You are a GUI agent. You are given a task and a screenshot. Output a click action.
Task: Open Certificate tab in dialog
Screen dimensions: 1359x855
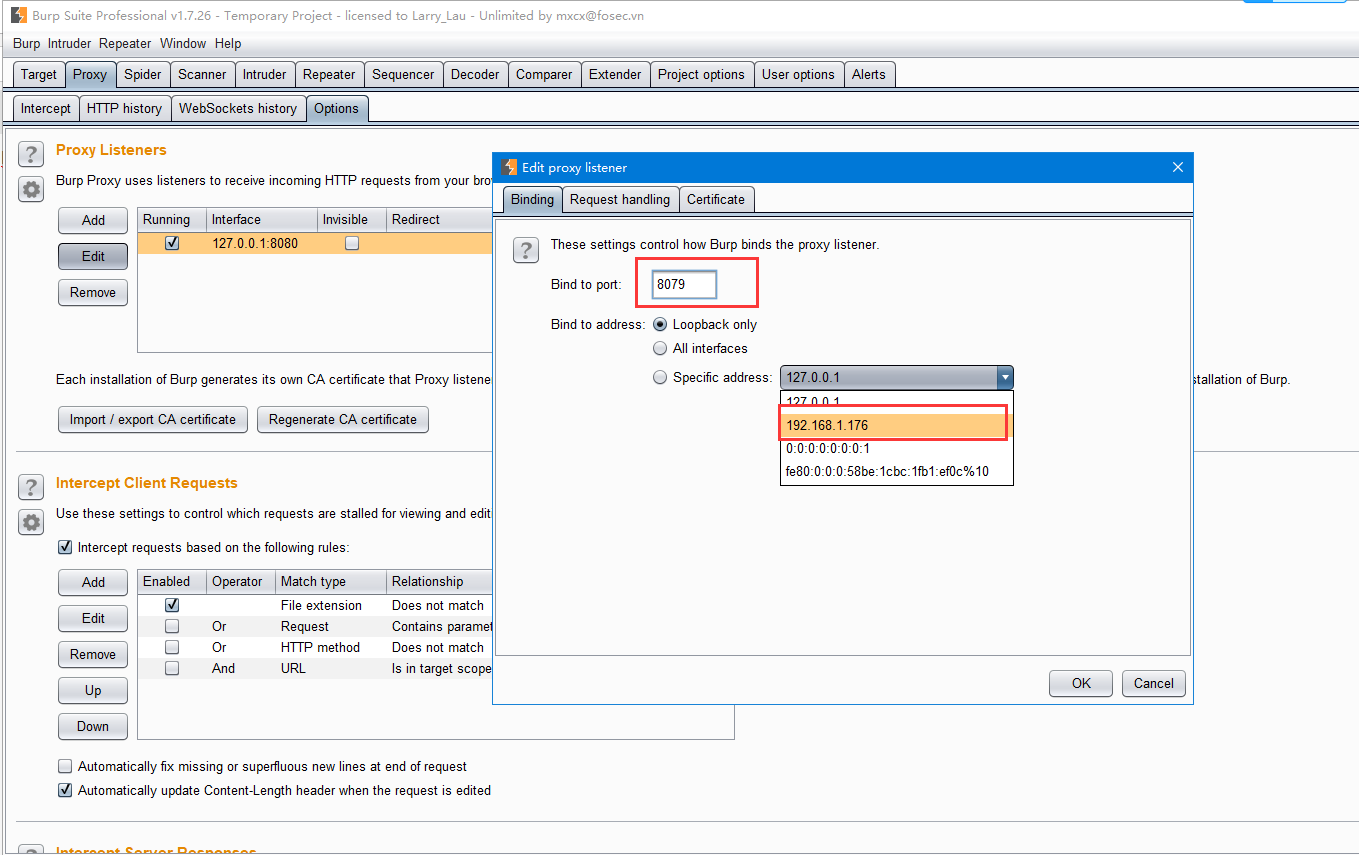coord(716,199)
